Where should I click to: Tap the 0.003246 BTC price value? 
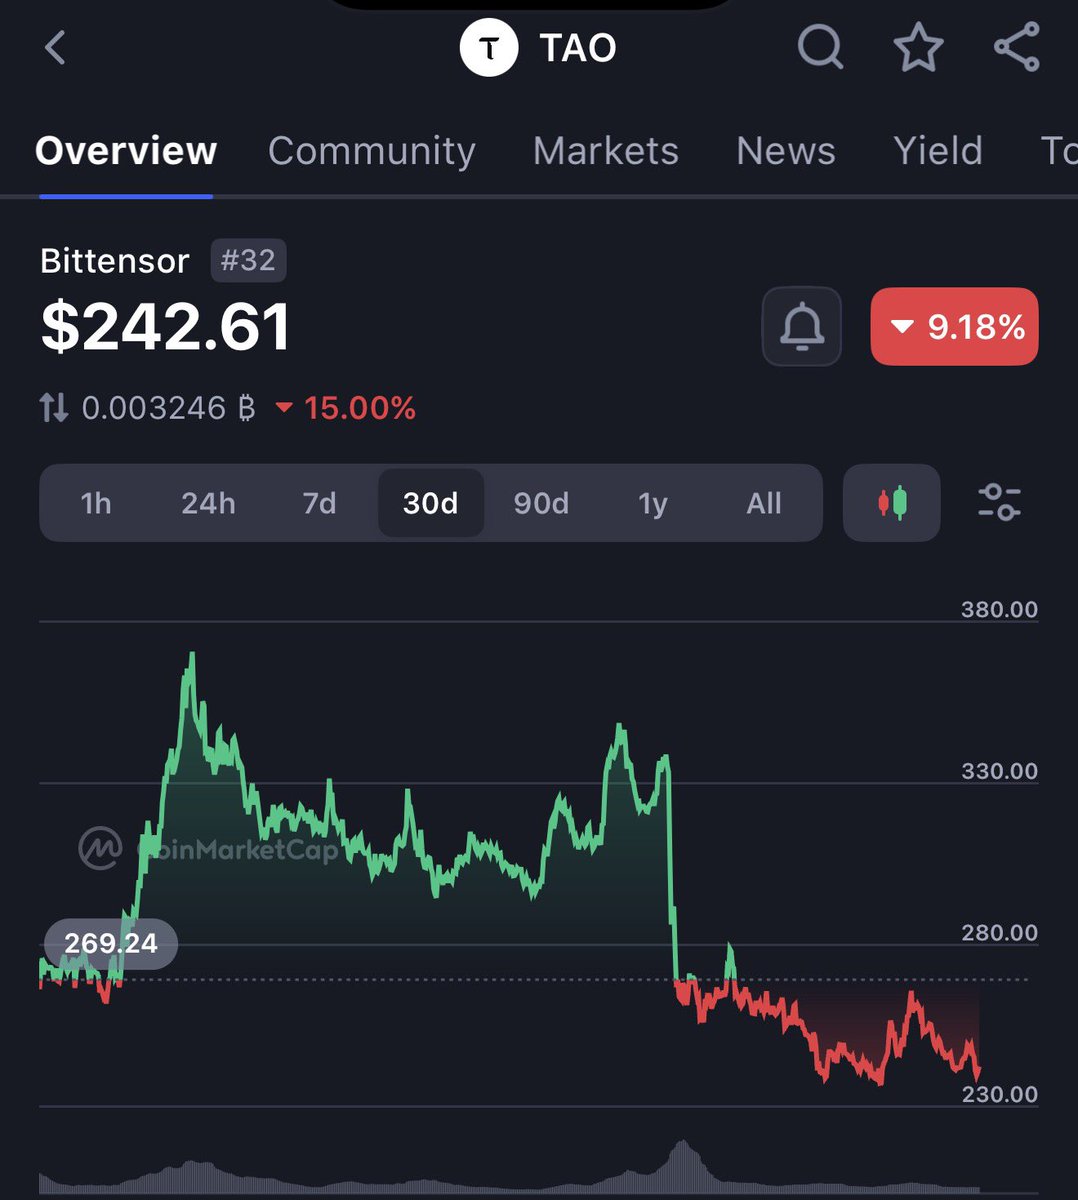(x=168, y=408)
